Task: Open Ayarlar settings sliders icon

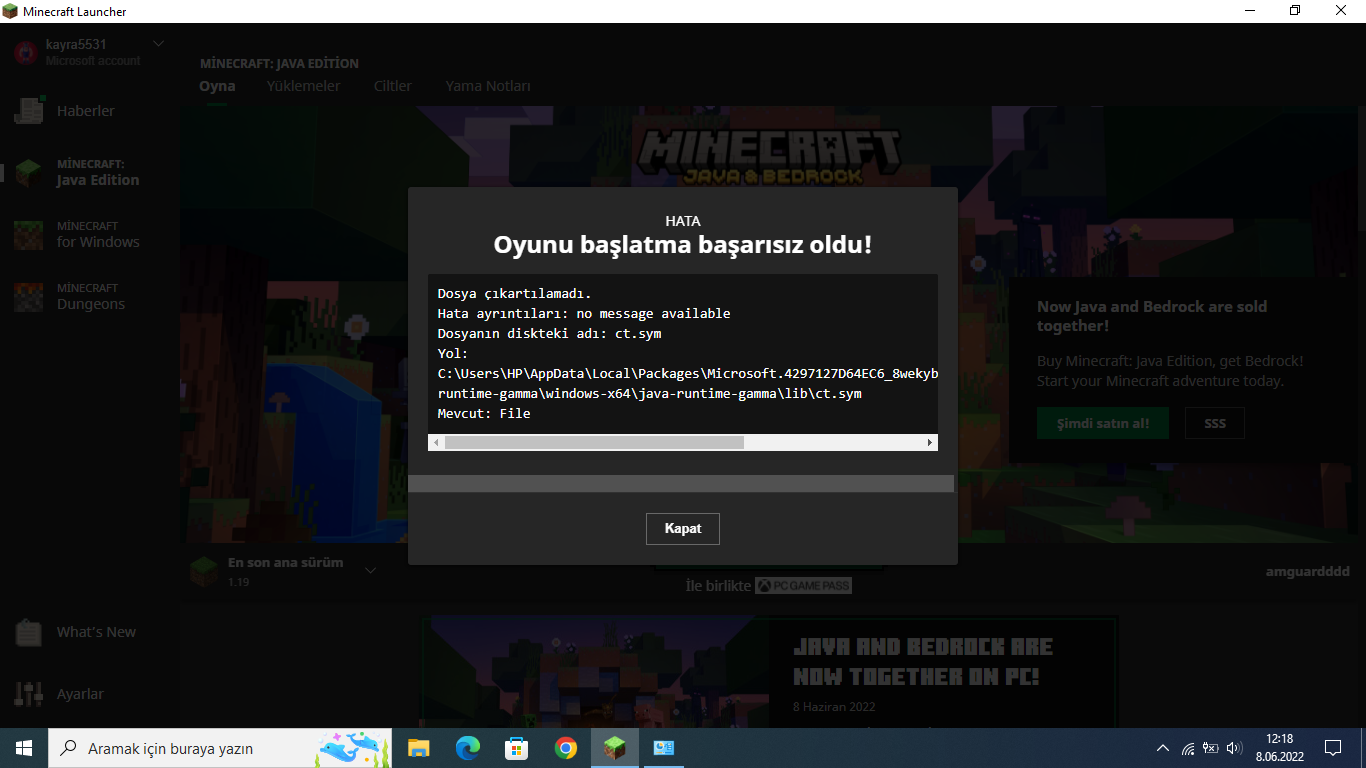Action: point(28,694)
